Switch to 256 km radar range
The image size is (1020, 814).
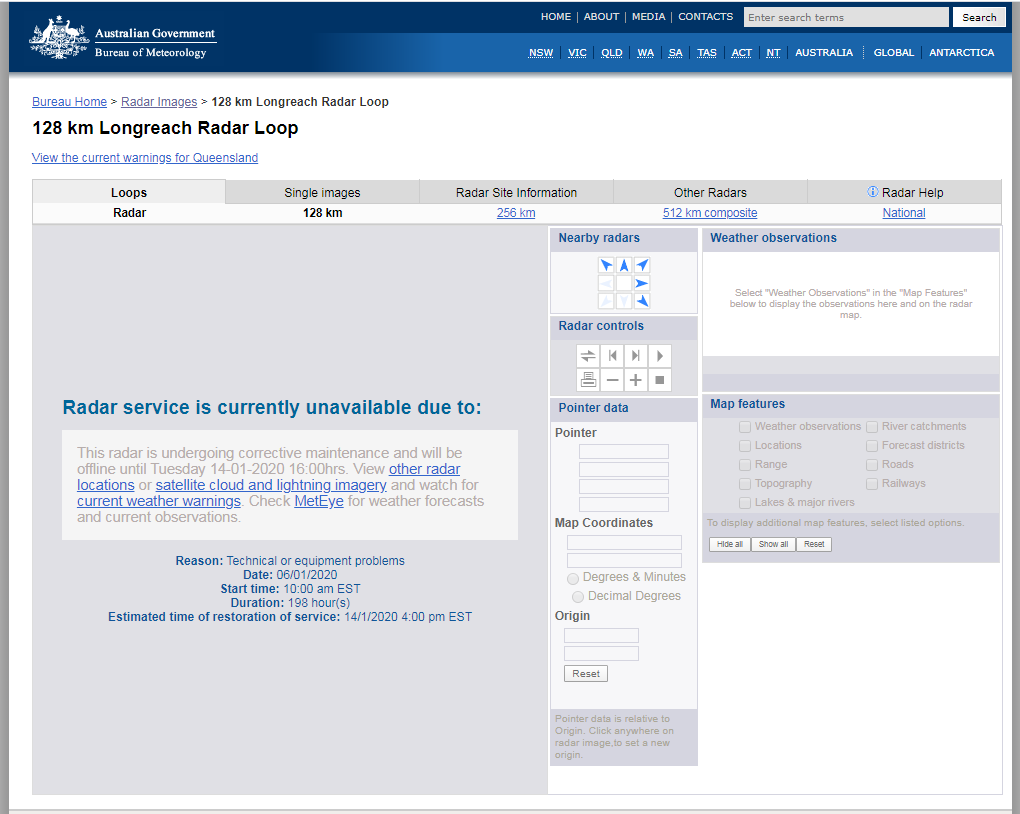coord(516,213)
